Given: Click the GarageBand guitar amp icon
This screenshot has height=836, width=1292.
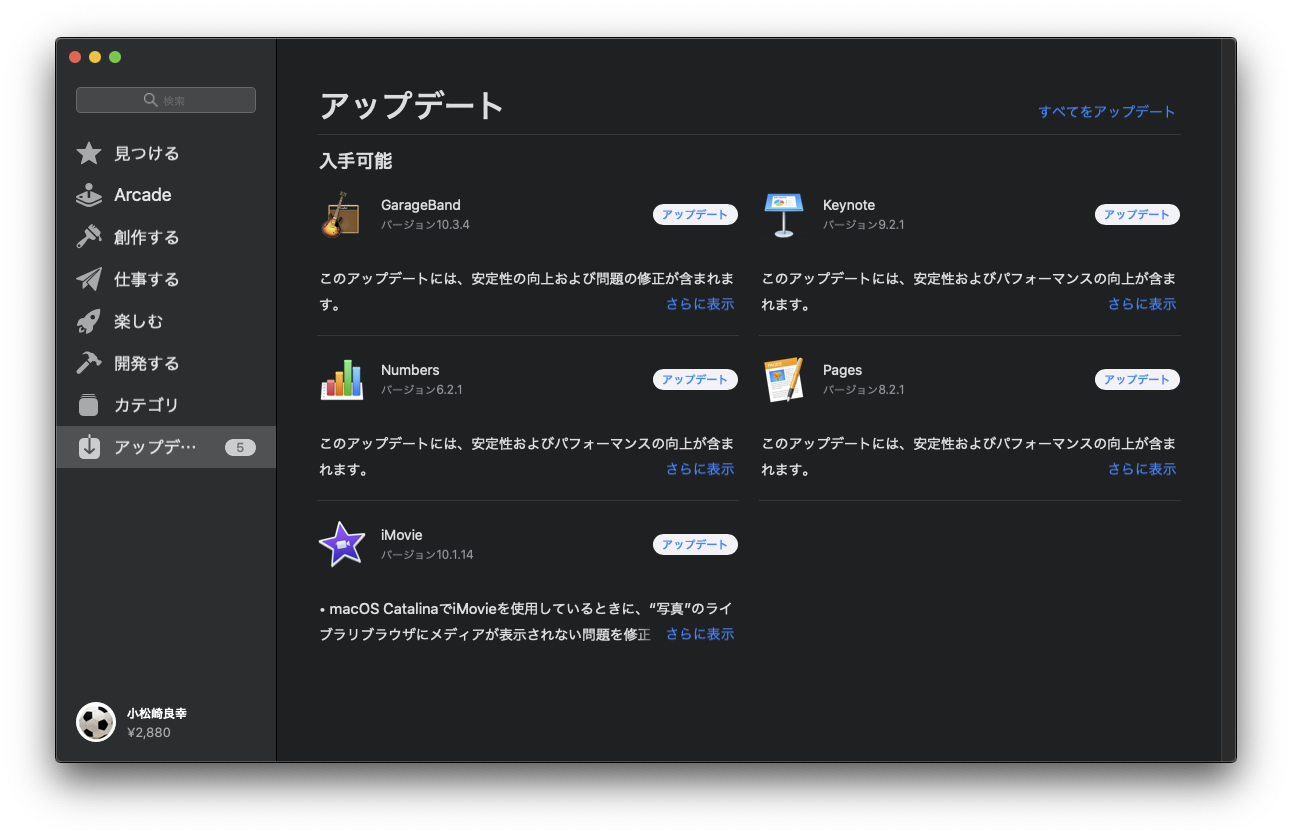Looking at the screenshot, I should point(341,214).
